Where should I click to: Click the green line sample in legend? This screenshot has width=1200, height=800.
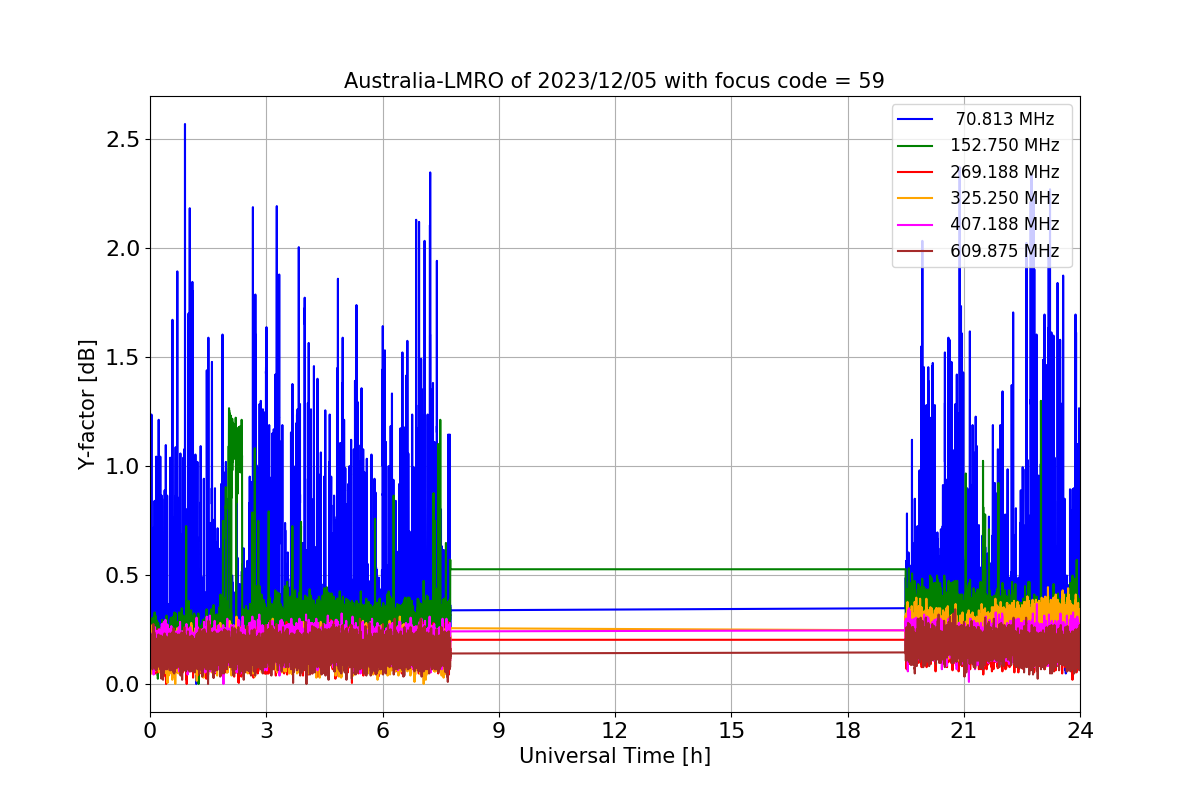click(916, 146)
